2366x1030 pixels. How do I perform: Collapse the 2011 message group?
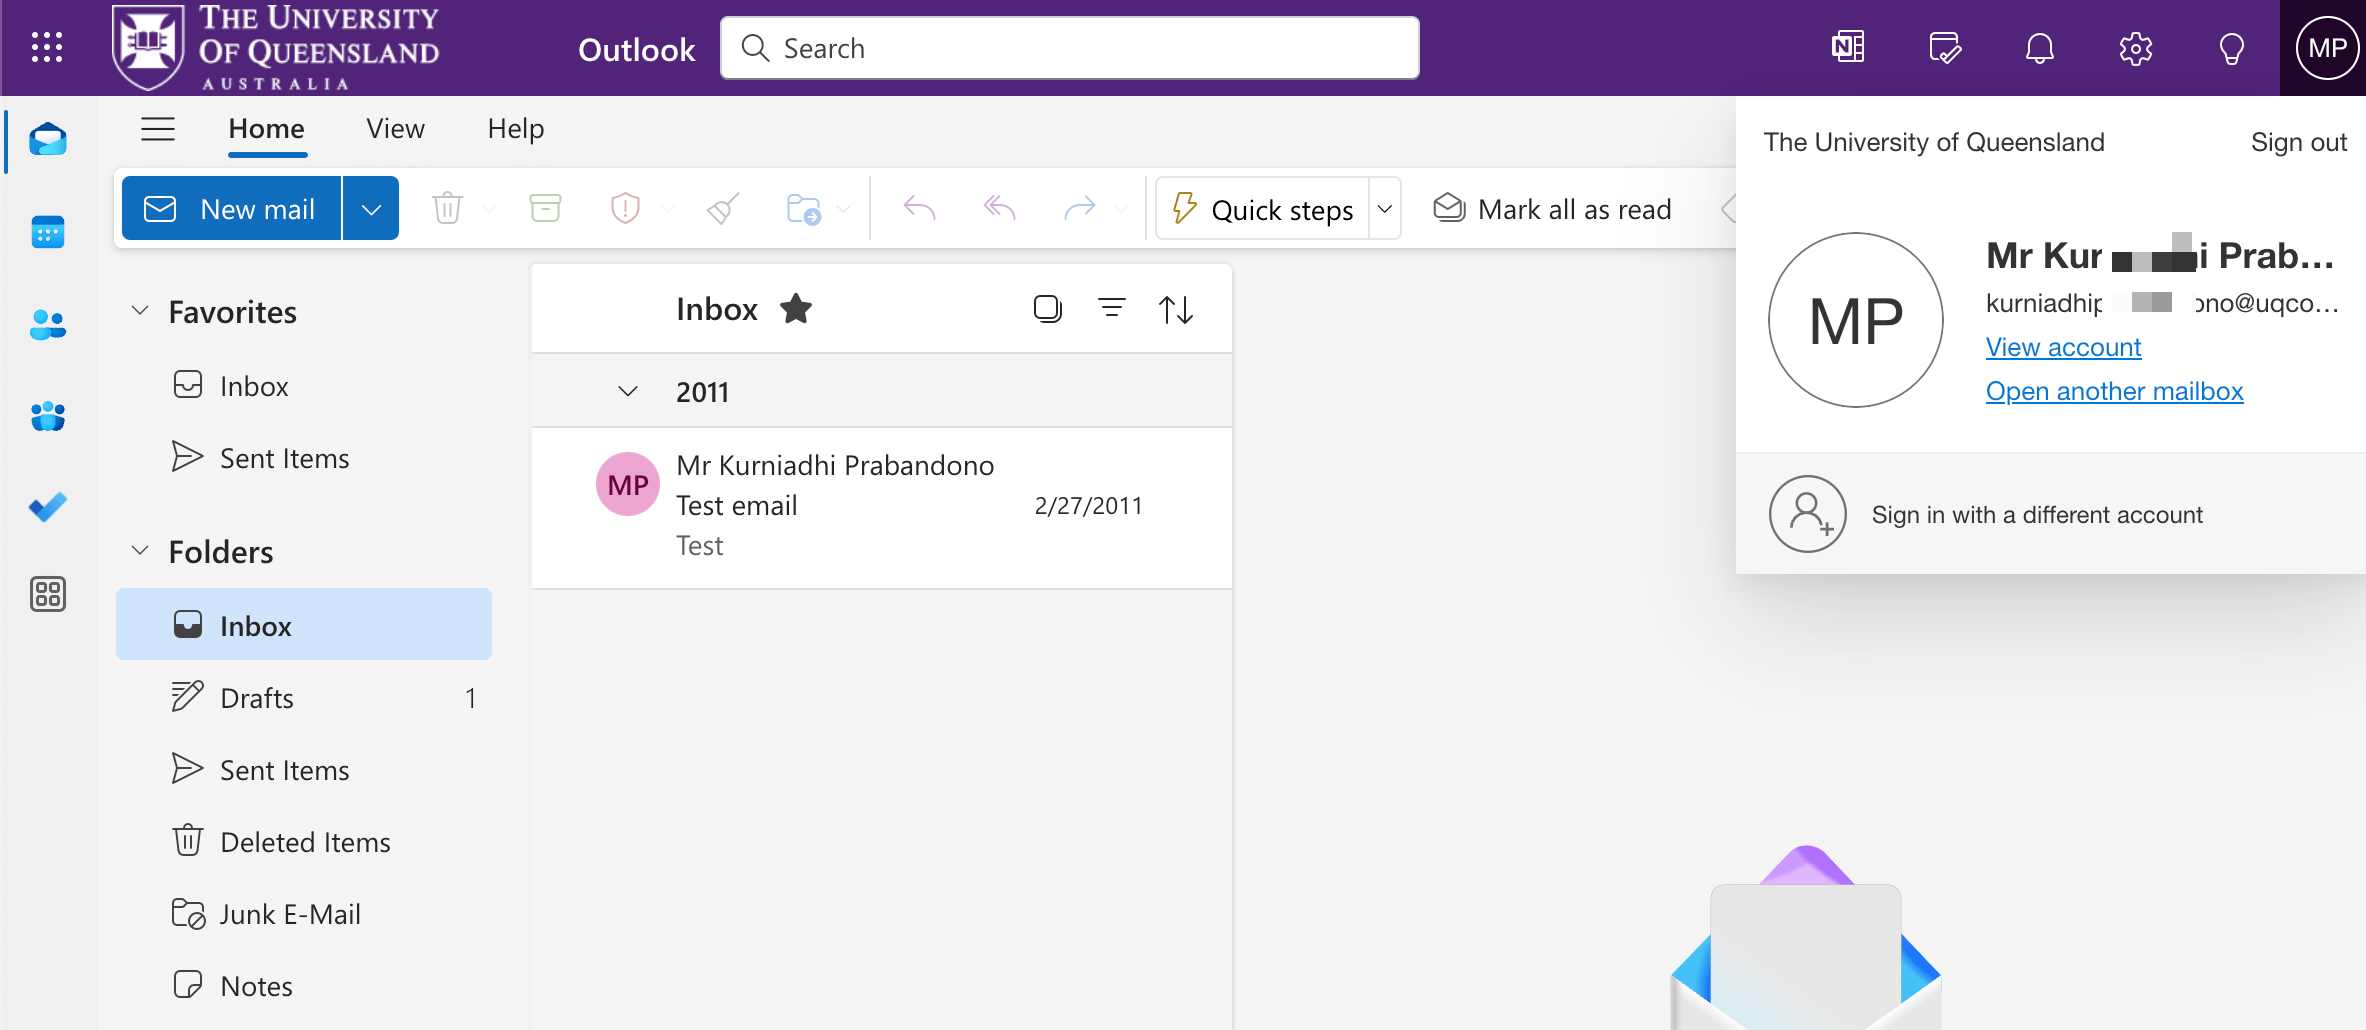pyautogui.click(x=628, y=391)
